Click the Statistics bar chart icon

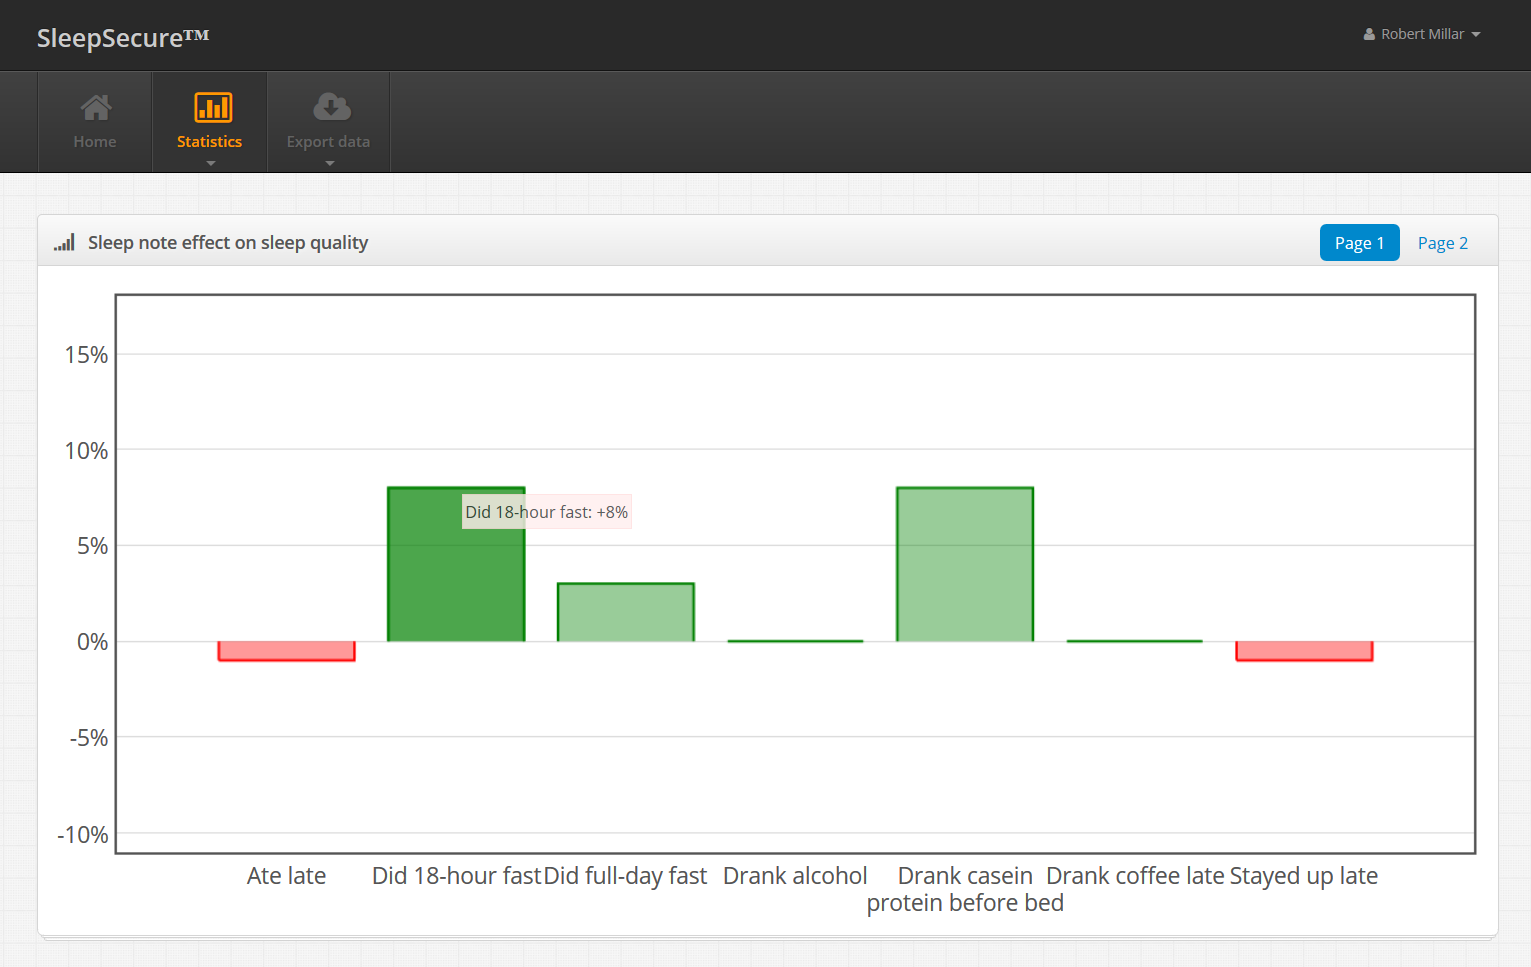pos(213,107)
